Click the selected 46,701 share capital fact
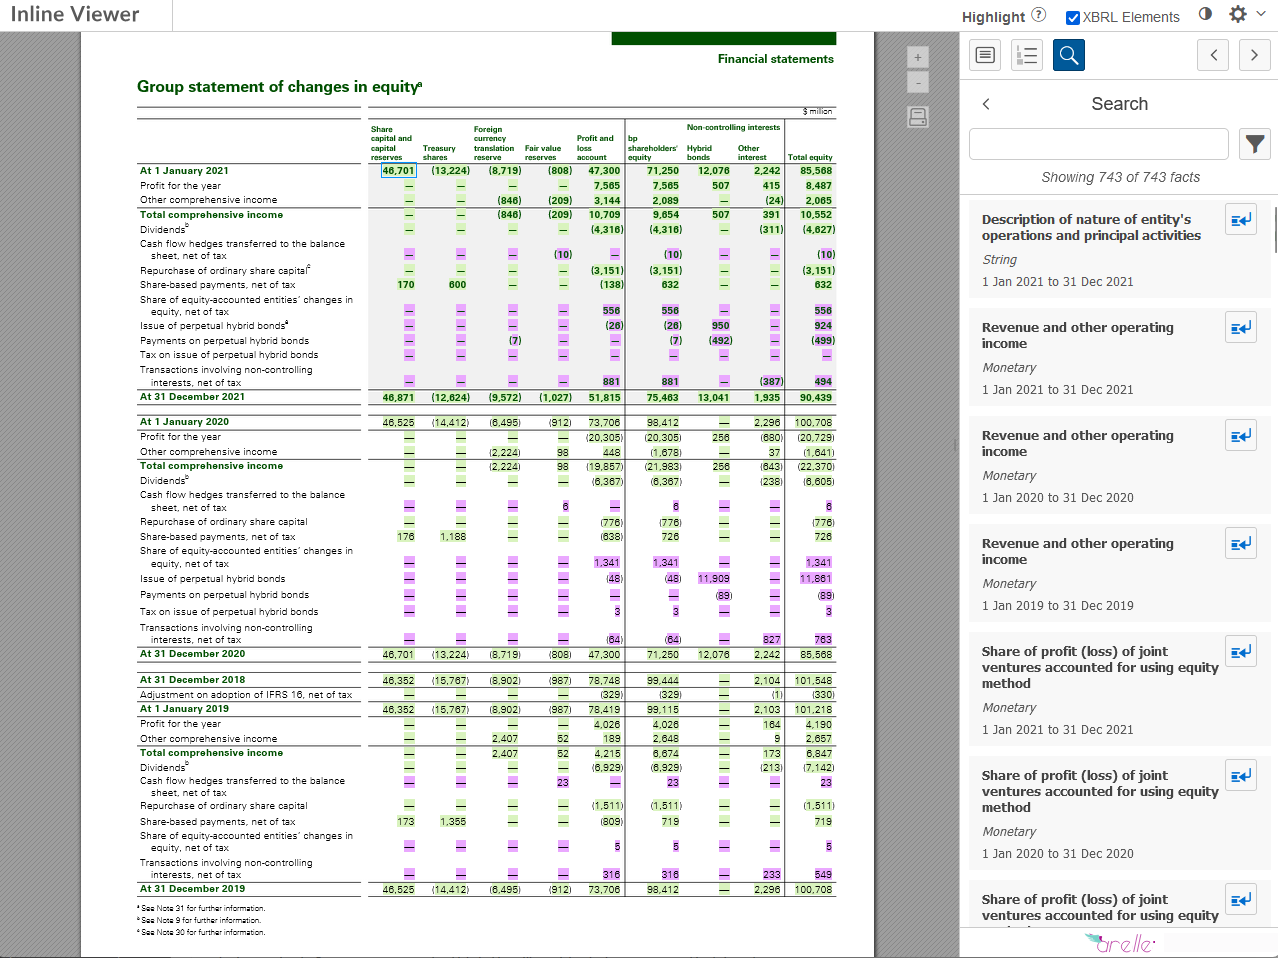Image resolution: width=1278 pixels, height=958 pixels. [x=398, y=171]
